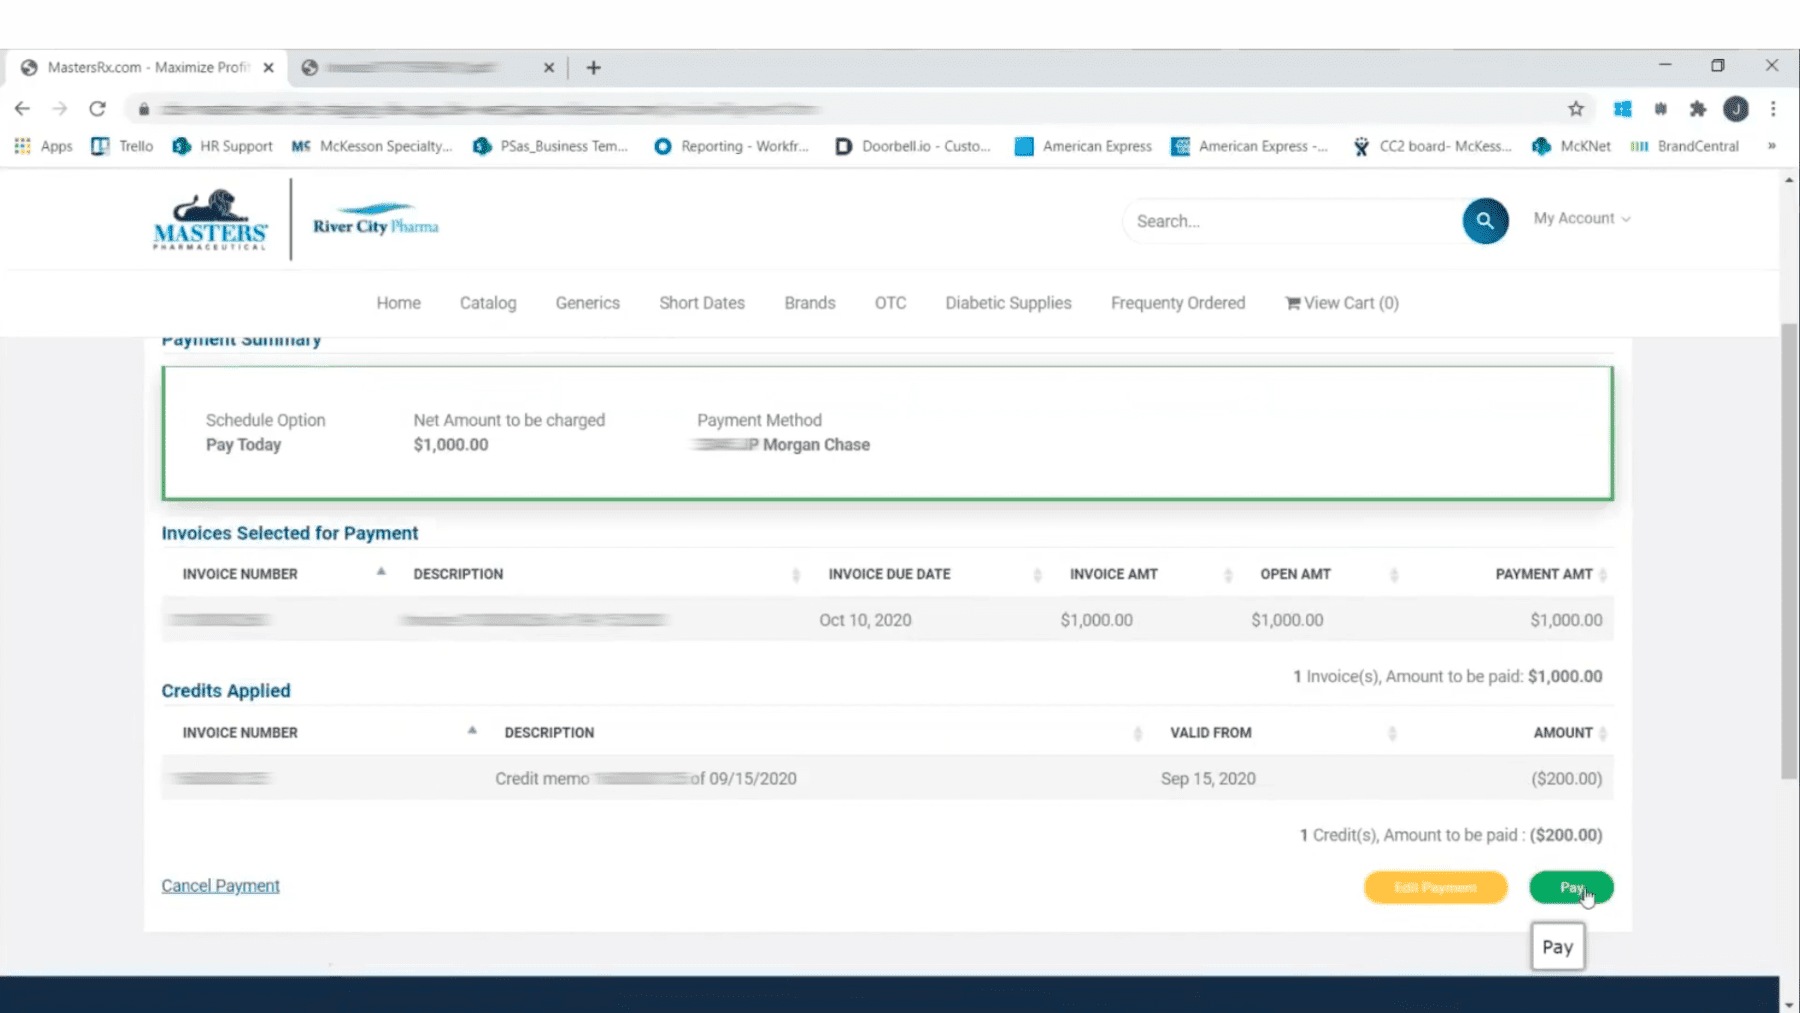This screenshot has width=1800, height=1013.
Task: Open the Chrome three-dot menu
Action: pyautogui.click(x=1773, y=109)
